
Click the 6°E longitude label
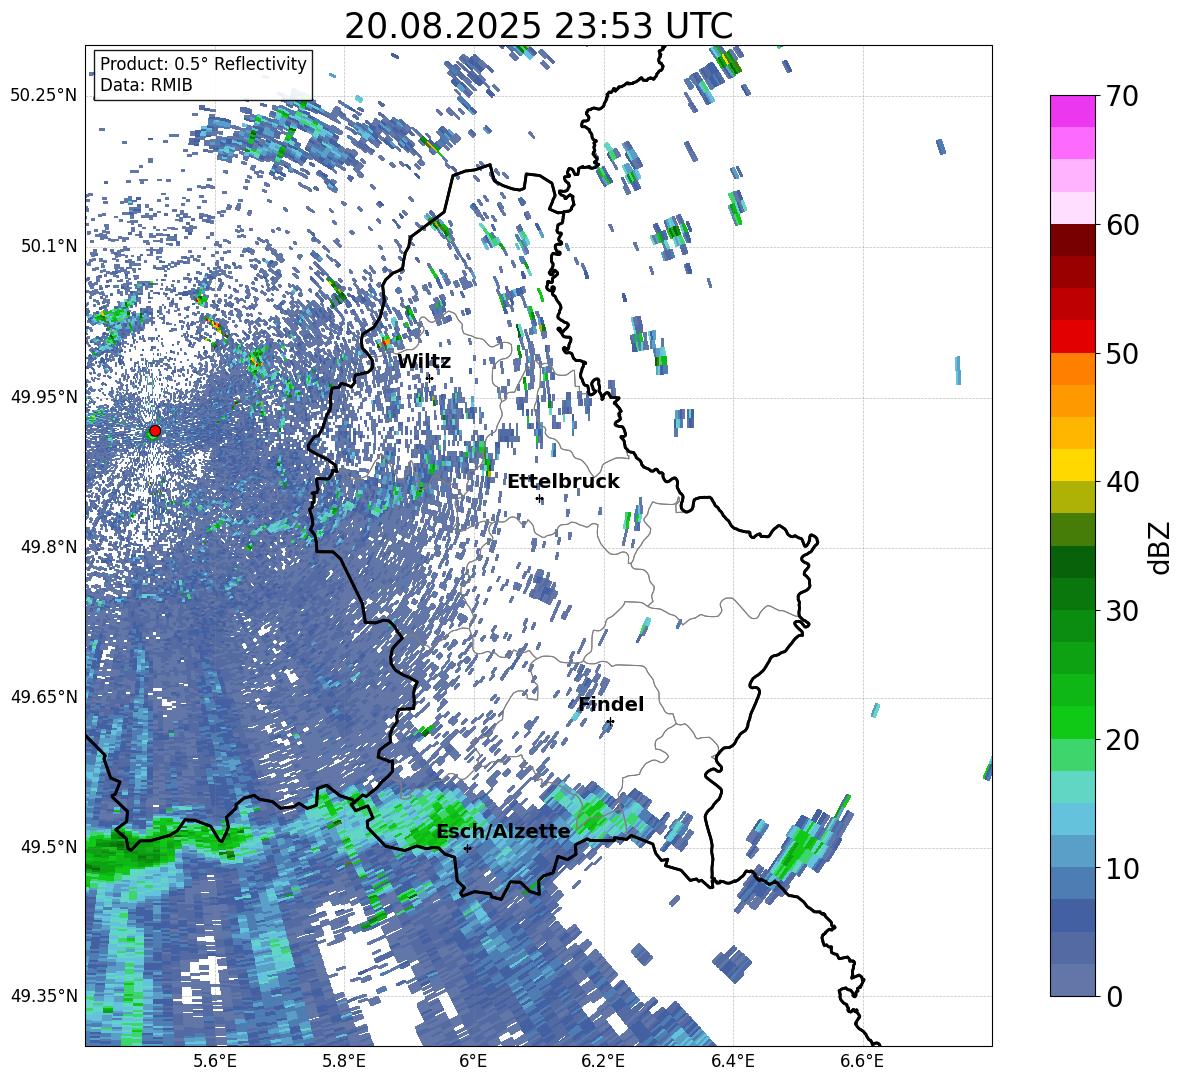[473, 1061]
